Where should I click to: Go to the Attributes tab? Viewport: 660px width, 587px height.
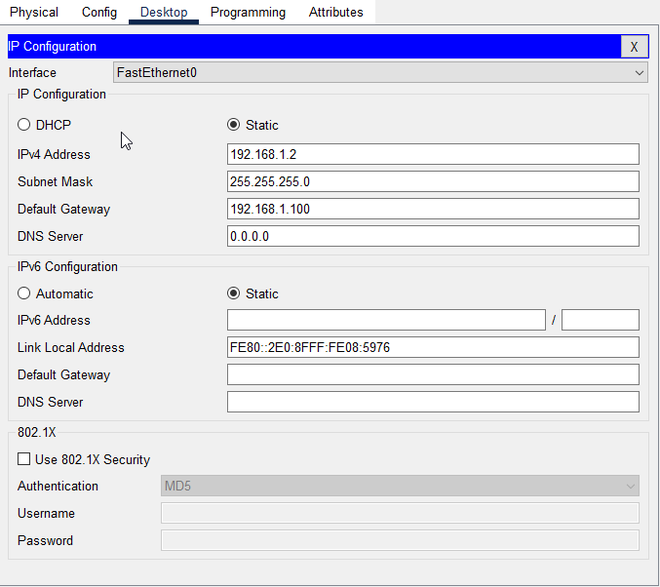click(x=336, y=12)
